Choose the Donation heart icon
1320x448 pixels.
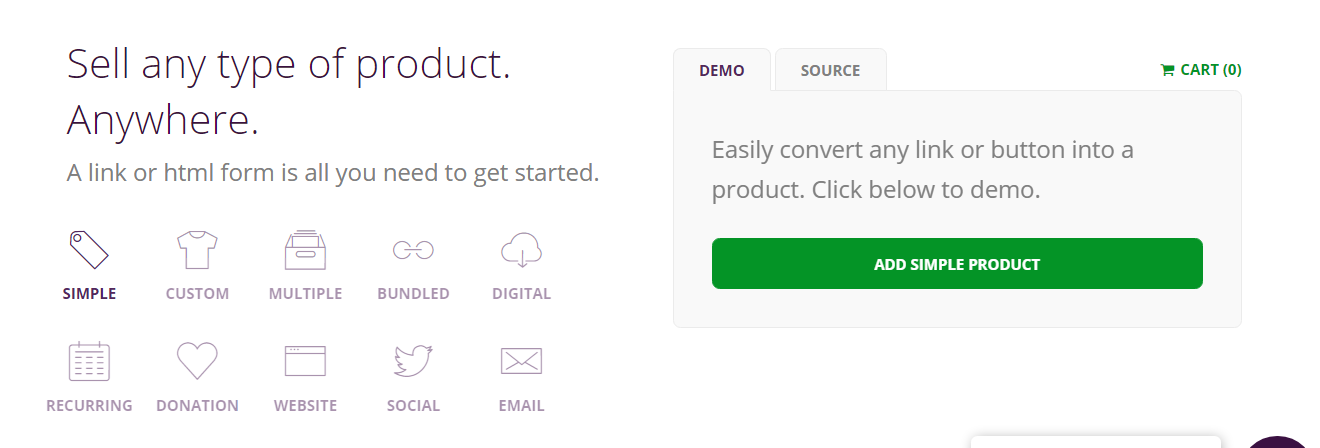[197, 361]
